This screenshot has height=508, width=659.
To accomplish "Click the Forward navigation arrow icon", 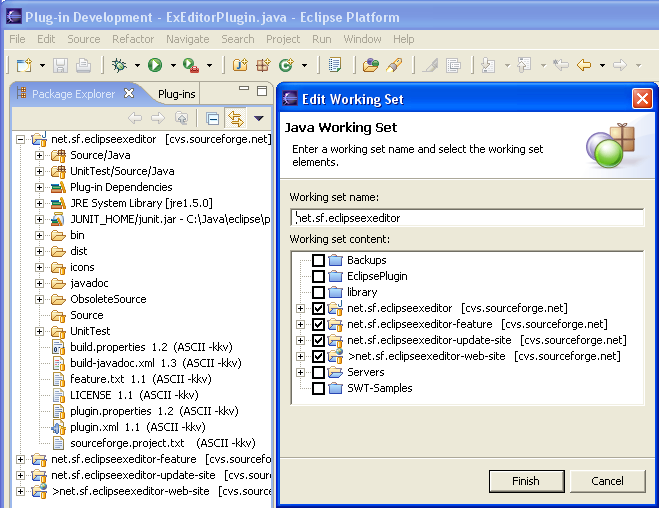I will (x=620, y=65).
